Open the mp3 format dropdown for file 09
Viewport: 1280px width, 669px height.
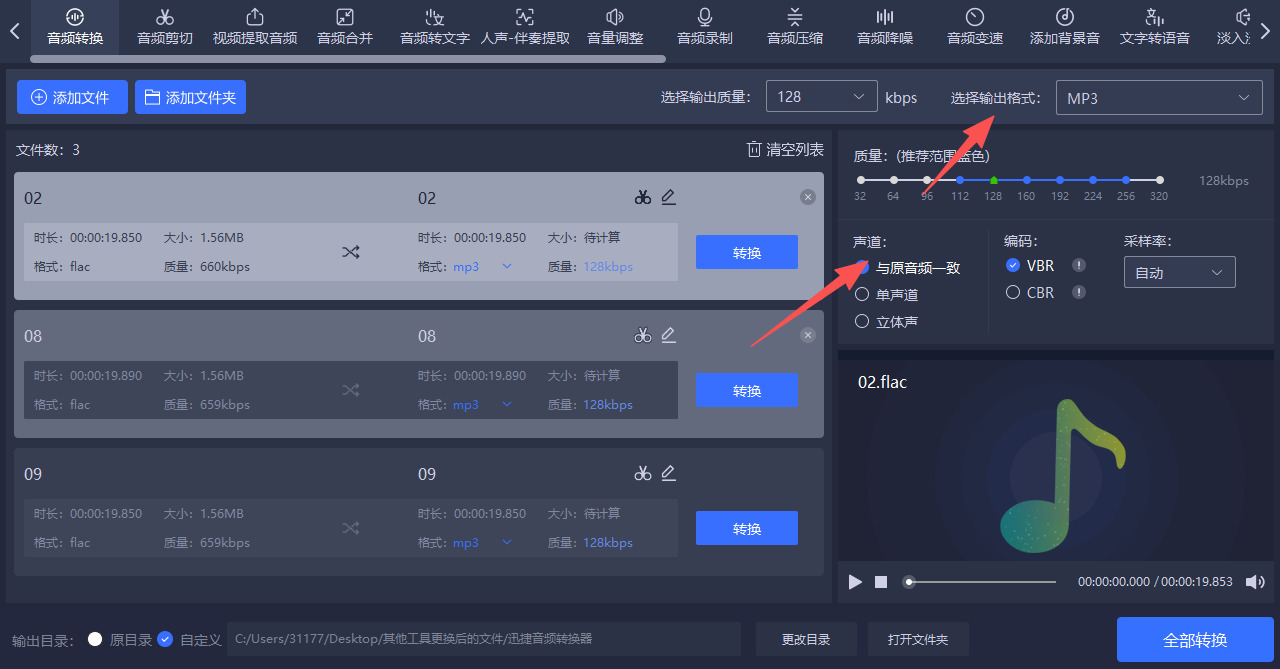pyautogui.click(x=482, y=543)
